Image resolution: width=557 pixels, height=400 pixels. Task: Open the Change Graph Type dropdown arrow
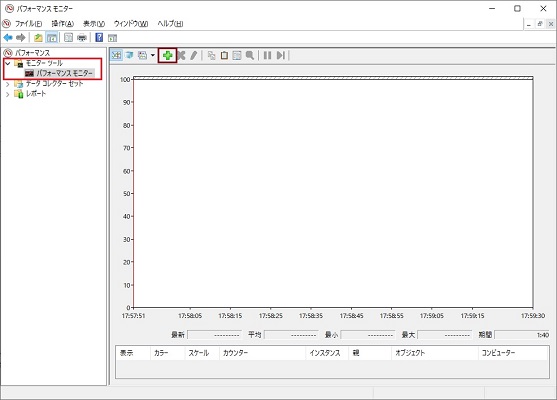pos(153,55)
